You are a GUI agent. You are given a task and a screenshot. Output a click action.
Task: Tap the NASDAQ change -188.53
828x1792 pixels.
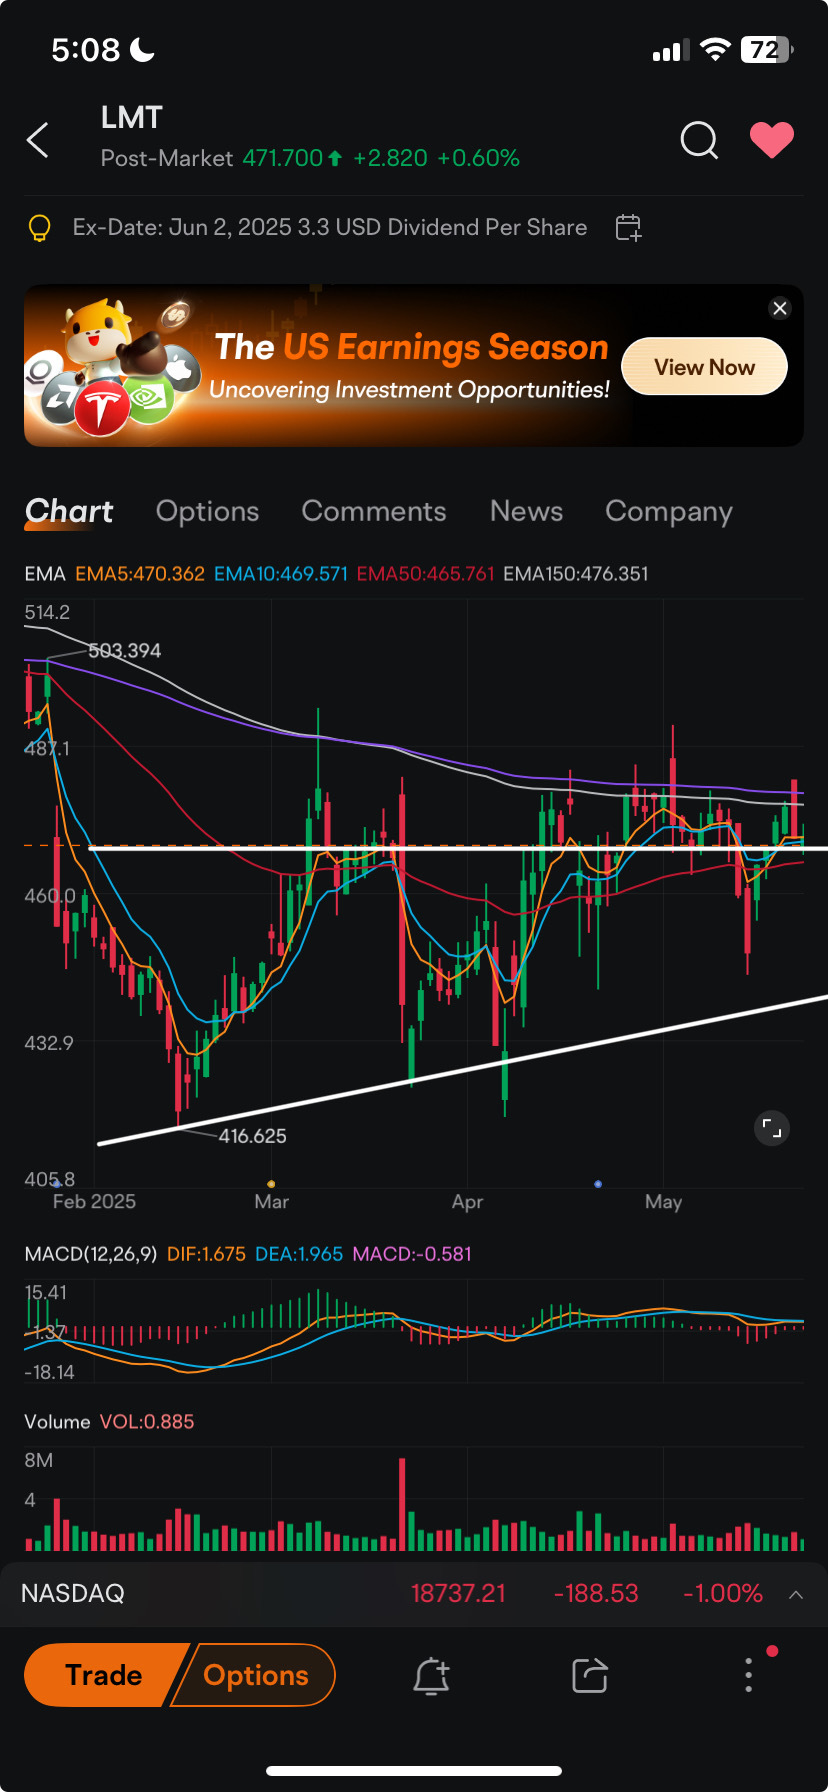pyautogui.click(x=596, y=1594)
